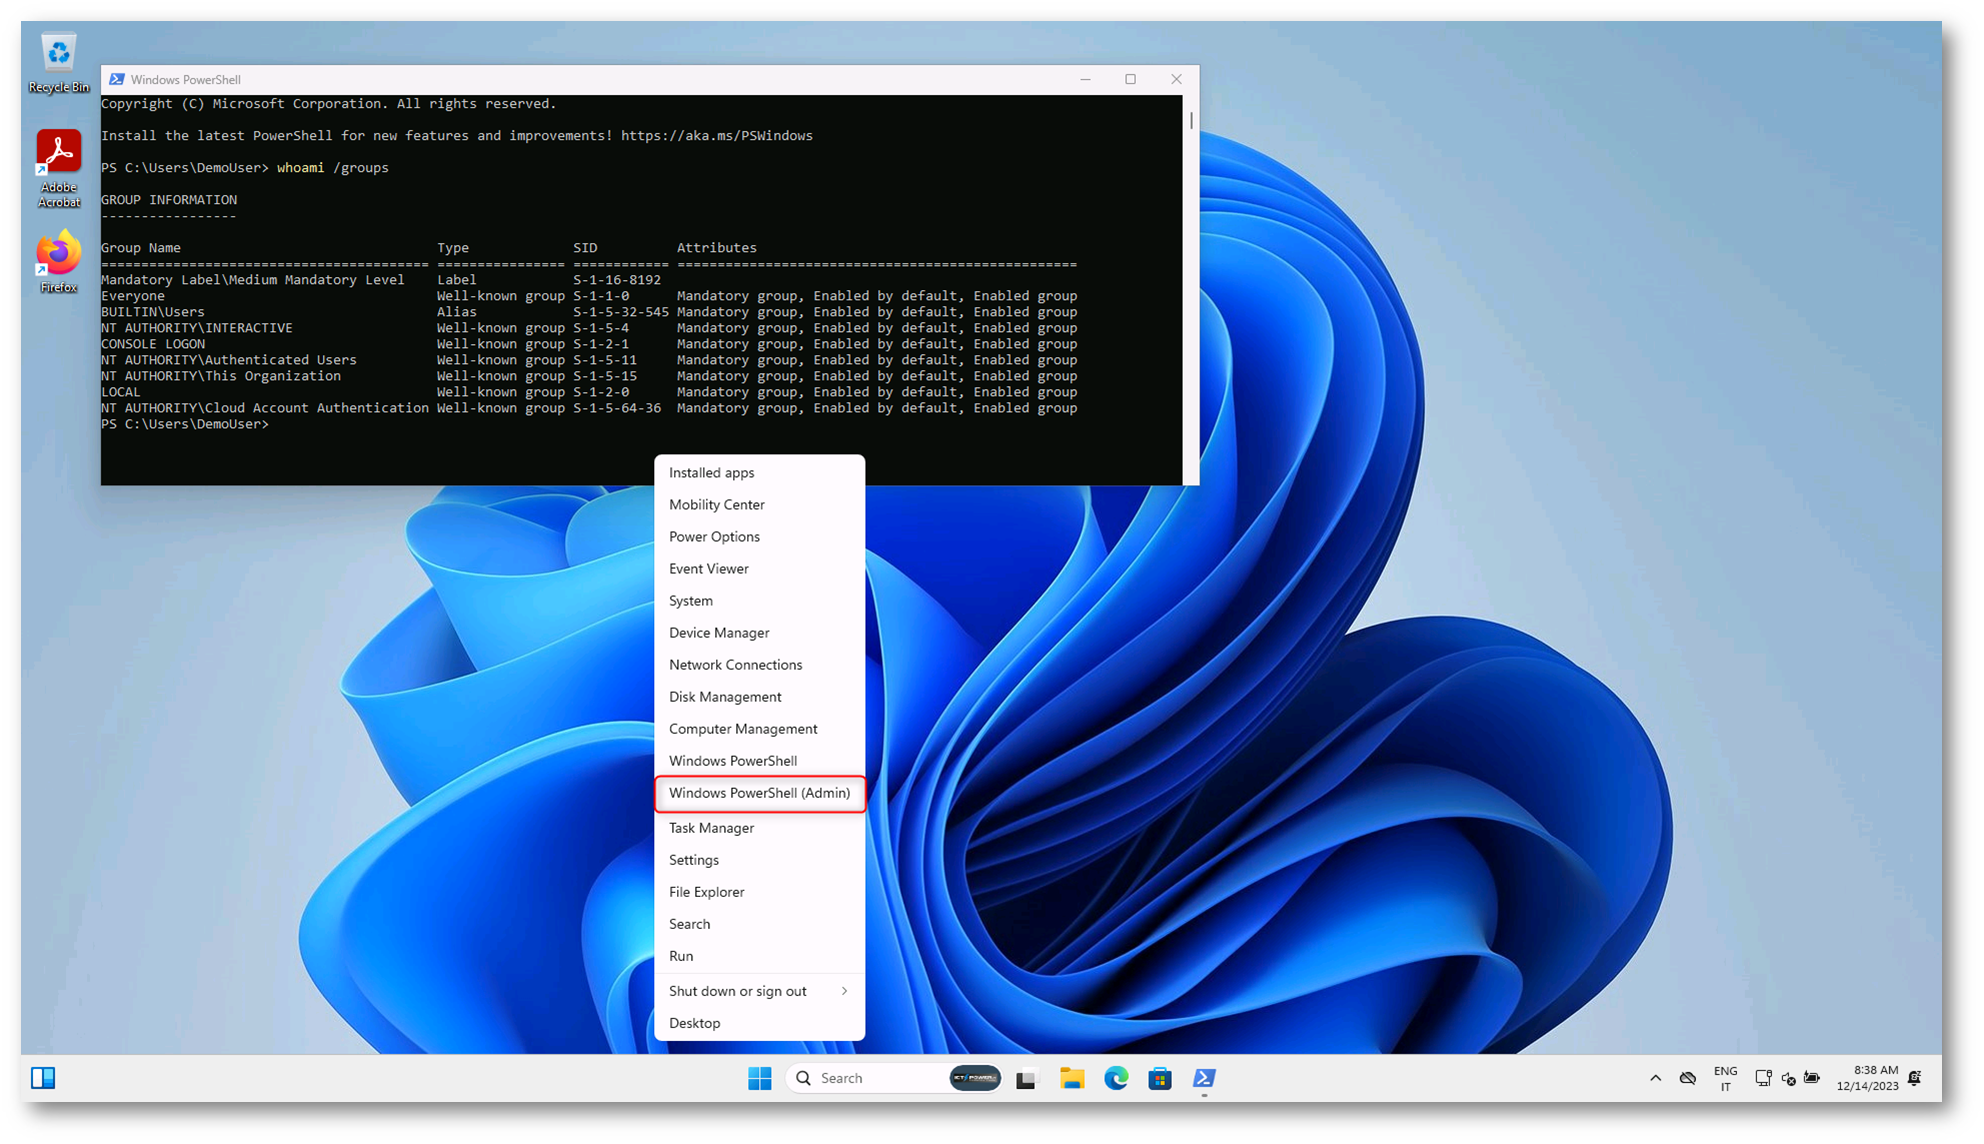Select Windows PowerShell non-admin entry
Screen dimensions: 1984x1144
pyautogui.click(x=759, y=760)
